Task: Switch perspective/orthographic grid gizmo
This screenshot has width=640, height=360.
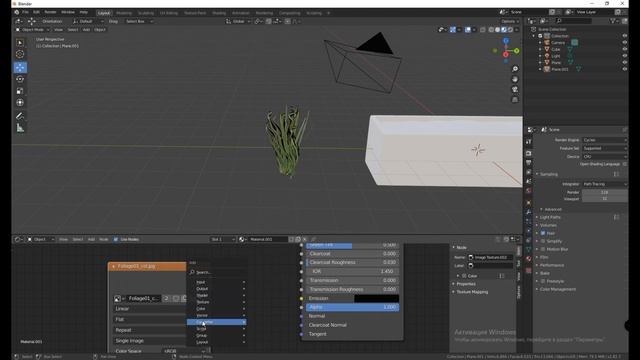Action: point(515,100)
